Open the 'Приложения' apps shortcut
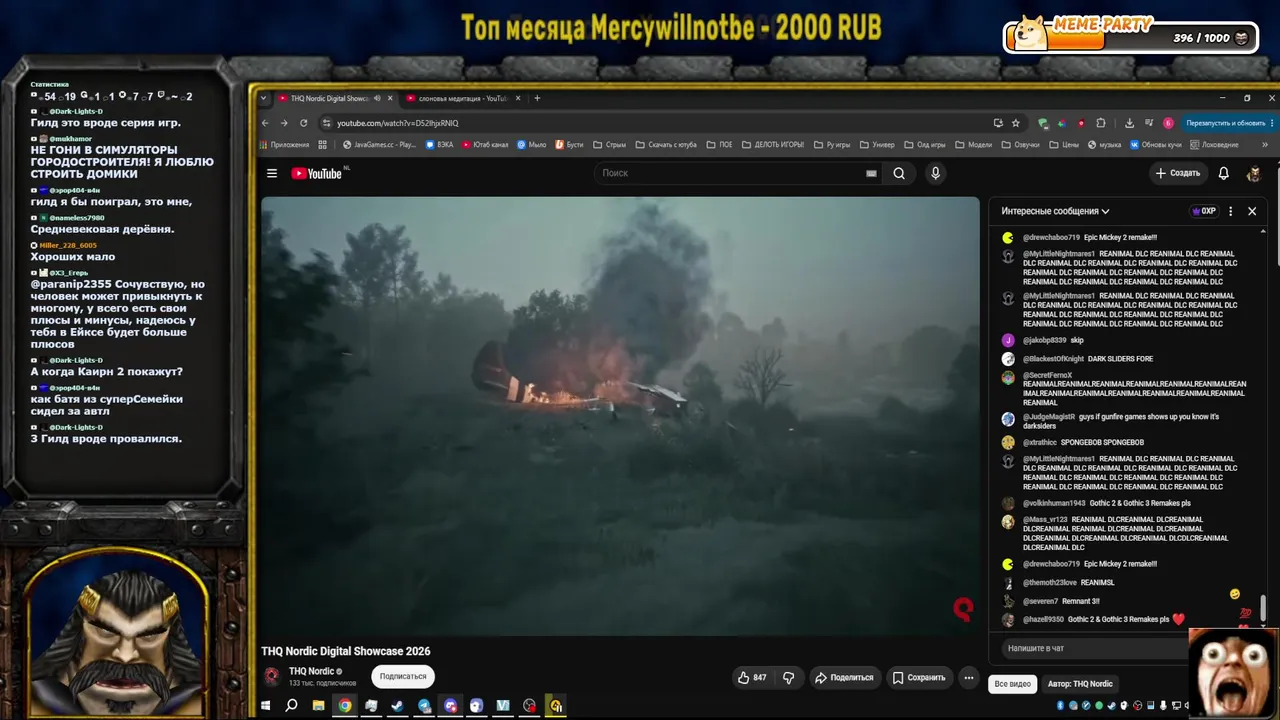 [283, 145]
